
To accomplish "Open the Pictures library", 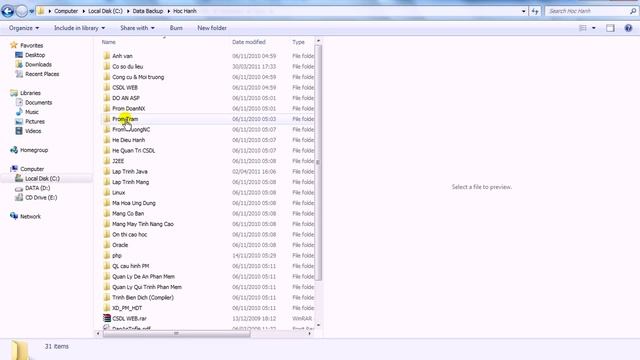I will [x=35, y=121].
